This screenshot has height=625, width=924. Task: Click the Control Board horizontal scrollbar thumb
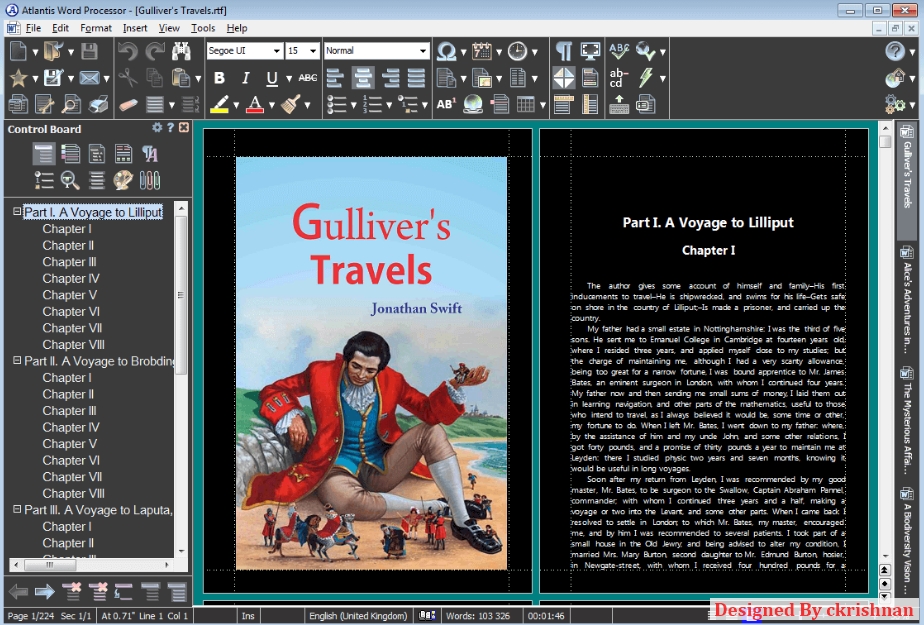coord(50,565)
